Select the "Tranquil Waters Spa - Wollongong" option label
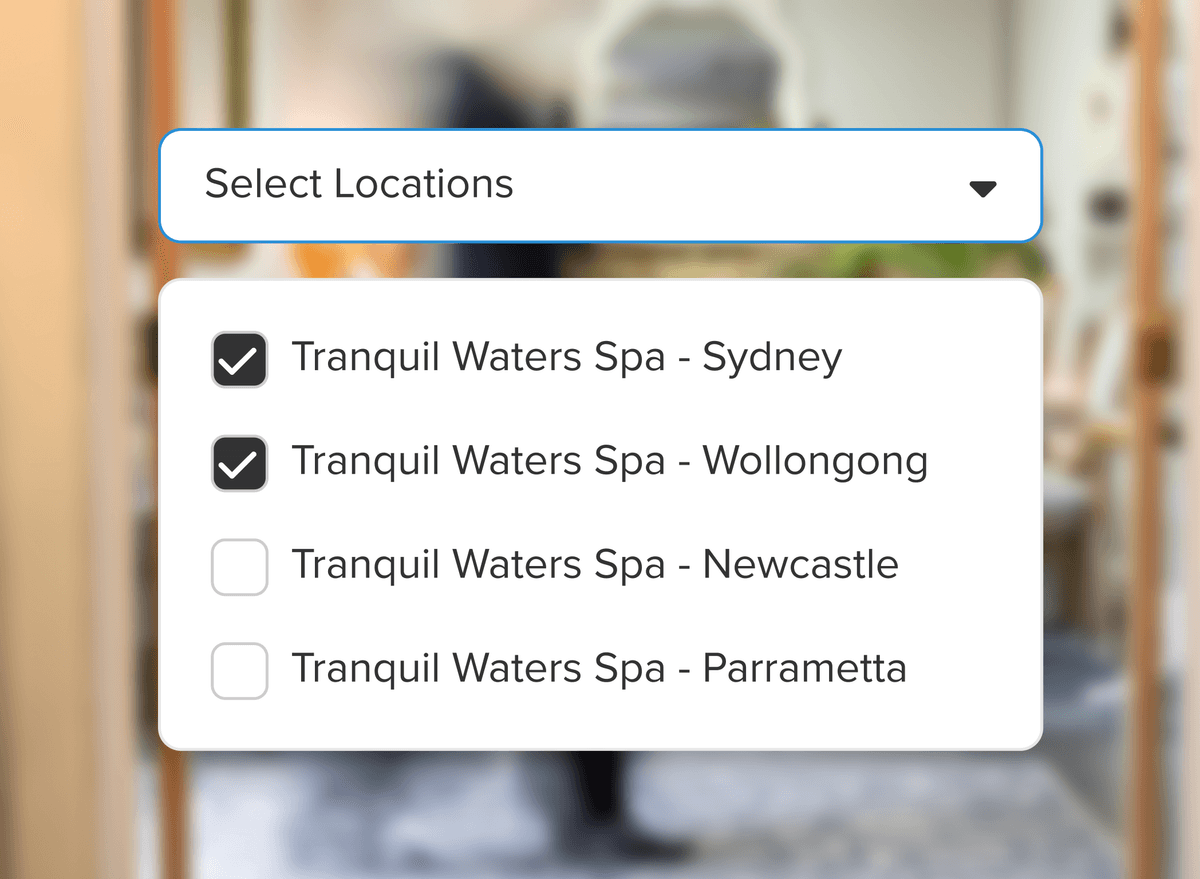This screenshot has width=1200, height=879. tap(609, 461)
